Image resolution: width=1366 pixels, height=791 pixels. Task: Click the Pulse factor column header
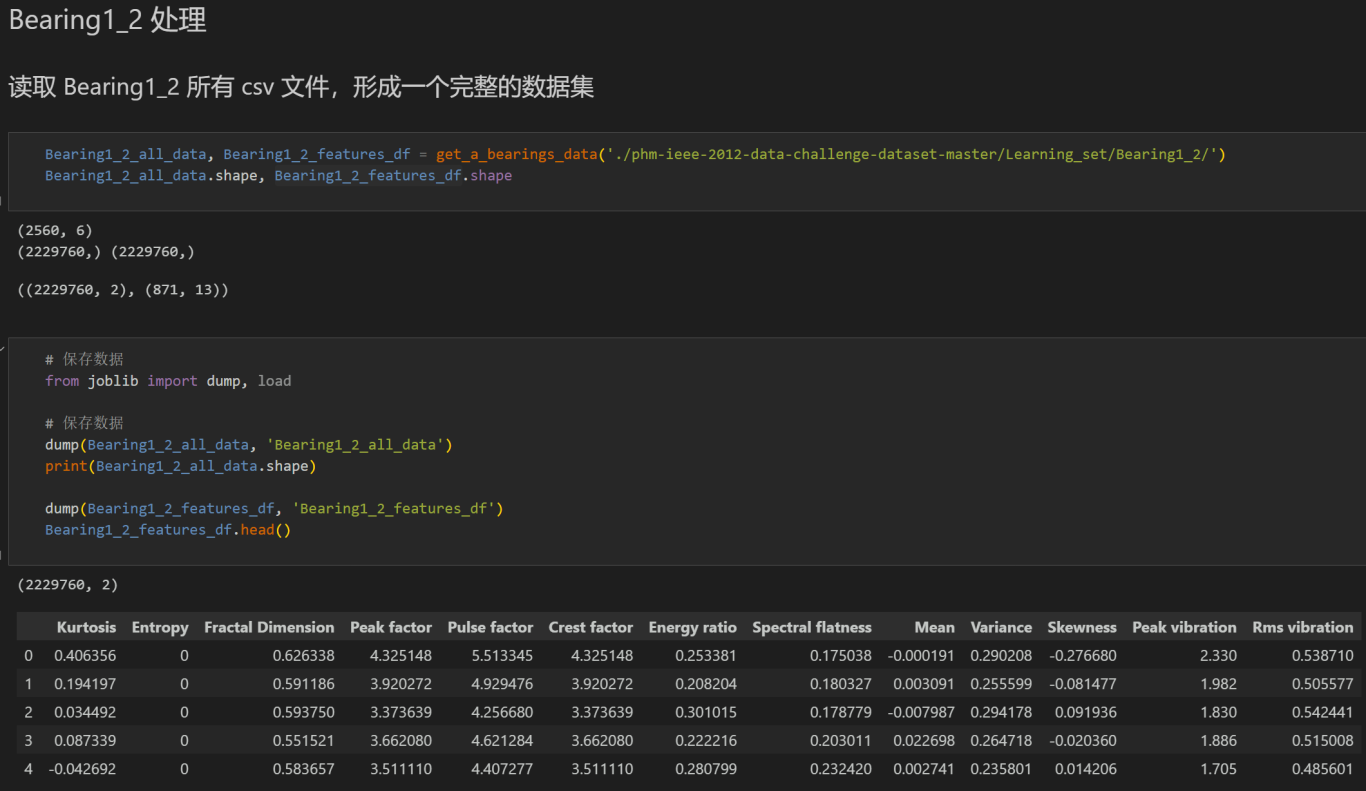(490, 627)
